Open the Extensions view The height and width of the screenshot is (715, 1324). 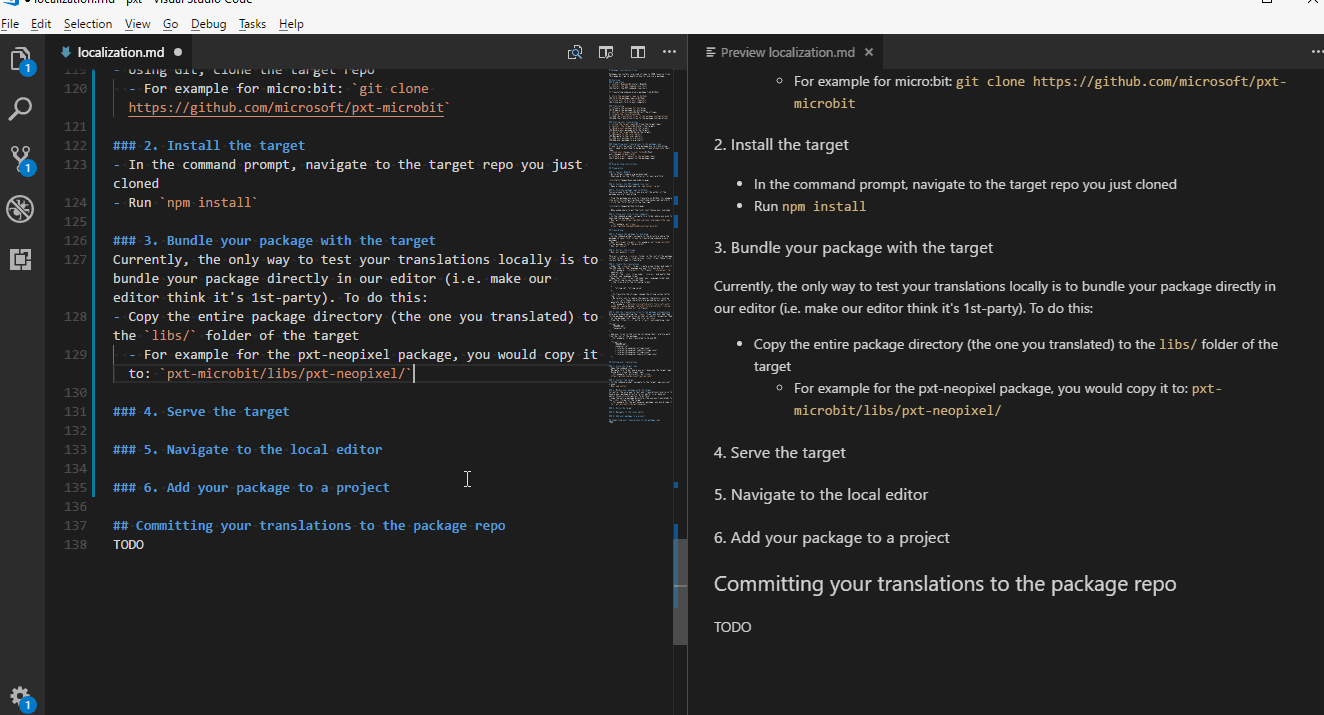[x=21, y=259]
